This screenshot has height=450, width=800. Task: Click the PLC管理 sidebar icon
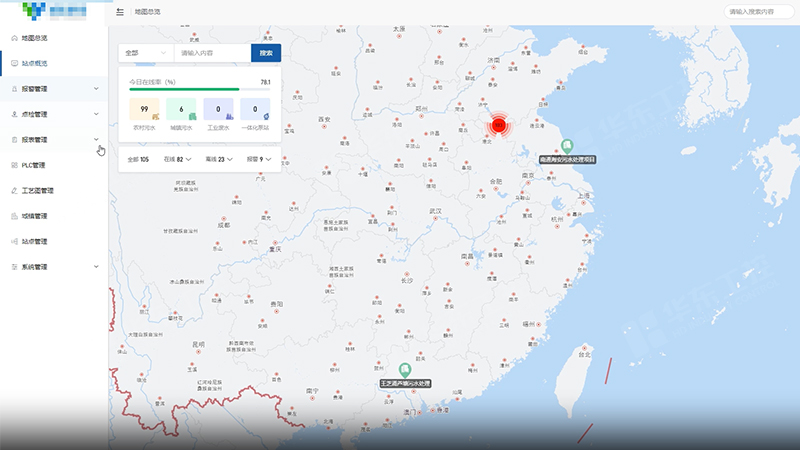pos(13,165)
